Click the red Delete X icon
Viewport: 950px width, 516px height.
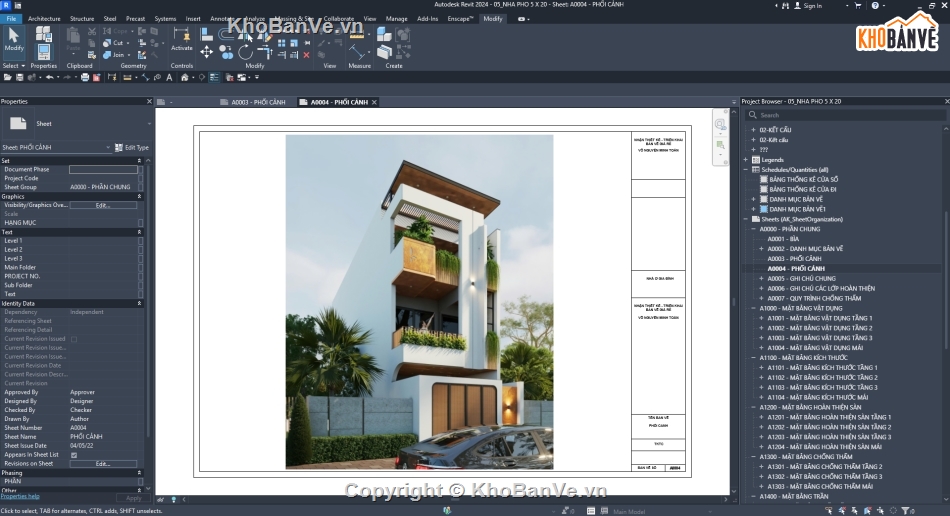(307, 55)
